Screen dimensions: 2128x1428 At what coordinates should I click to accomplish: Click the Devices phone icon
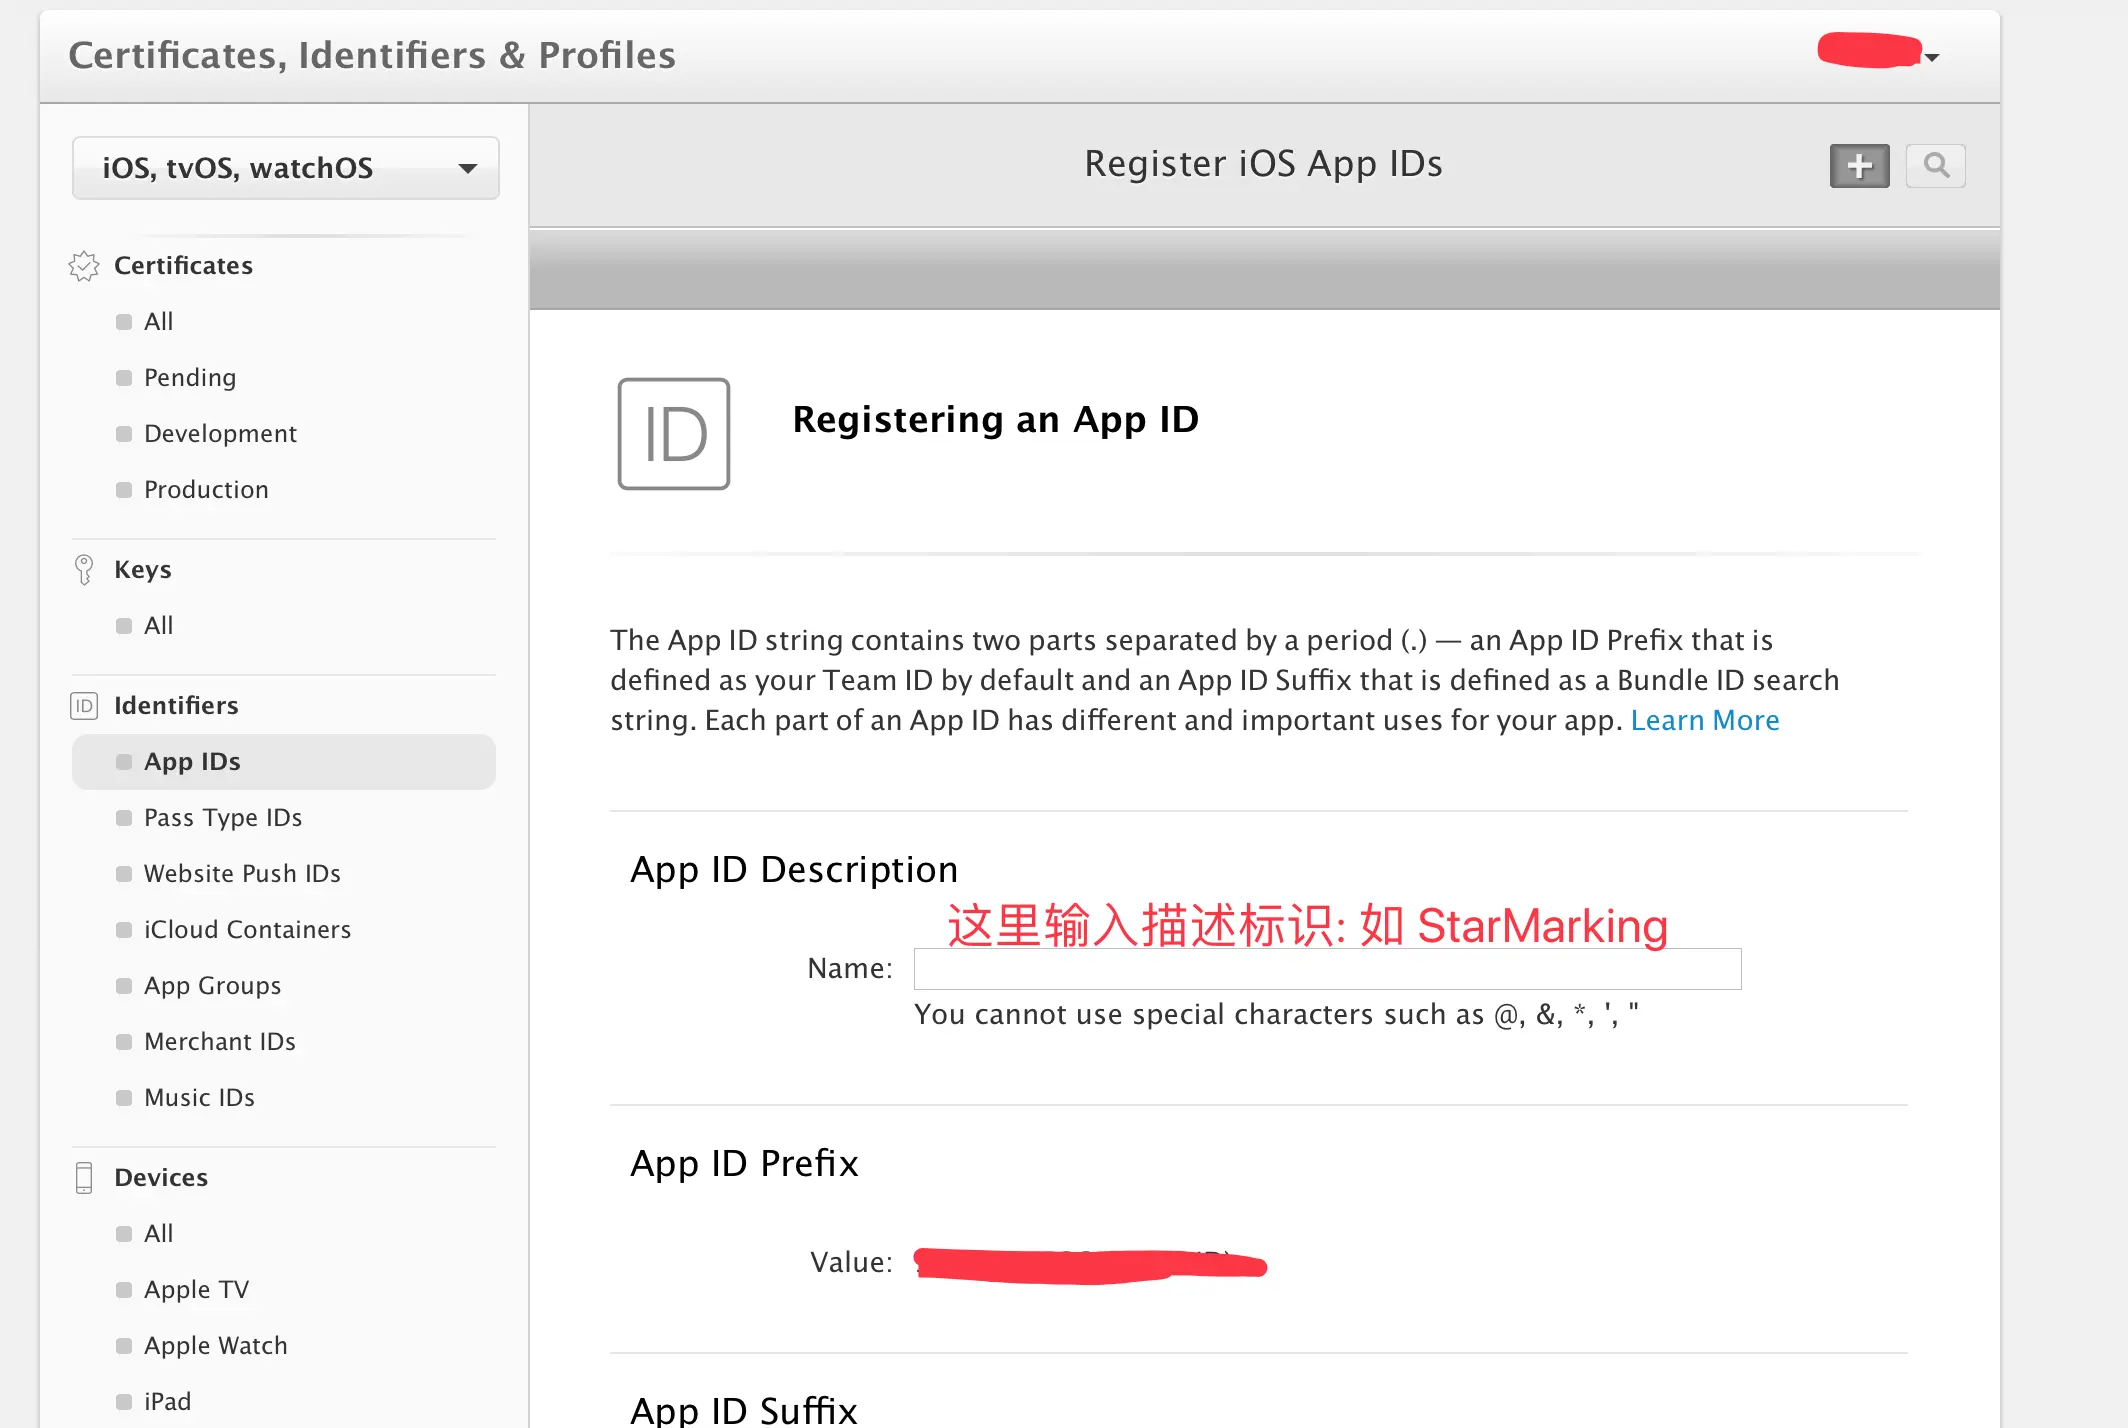84,1178
